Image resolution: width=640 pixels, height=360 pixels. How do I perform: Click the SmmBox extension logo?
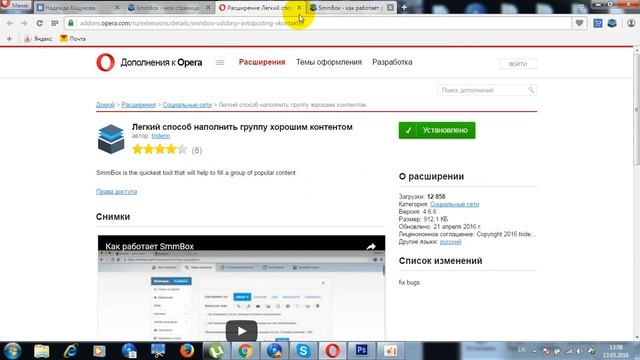pos(111,139)
